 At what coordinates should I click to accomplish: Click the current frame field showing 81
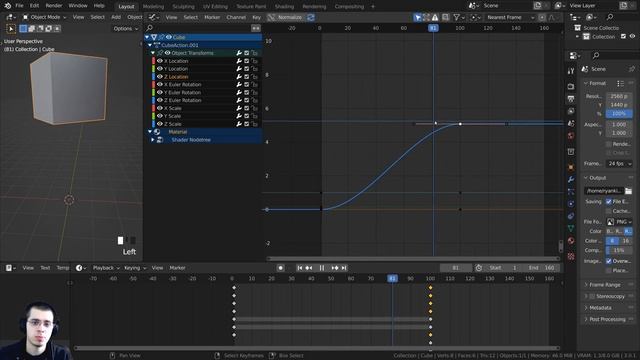[x=456, y=268]
